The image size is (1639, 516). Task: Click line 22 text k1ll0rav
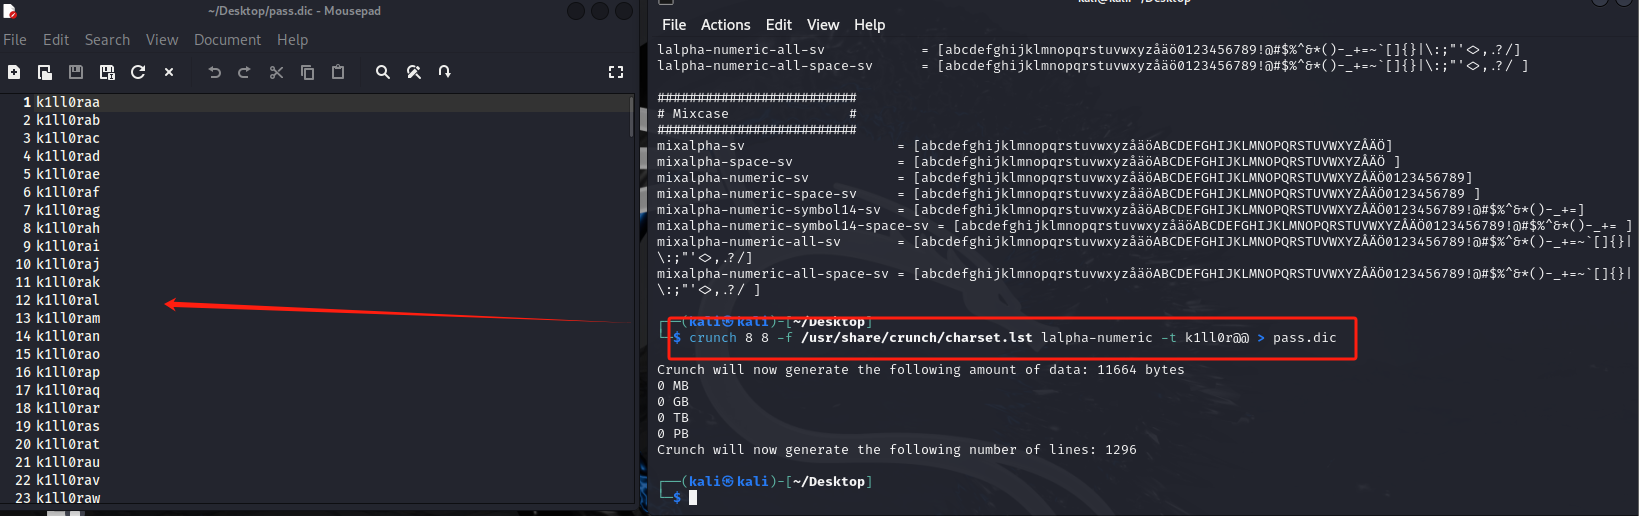pyautogui.click(x=68, y=480)
